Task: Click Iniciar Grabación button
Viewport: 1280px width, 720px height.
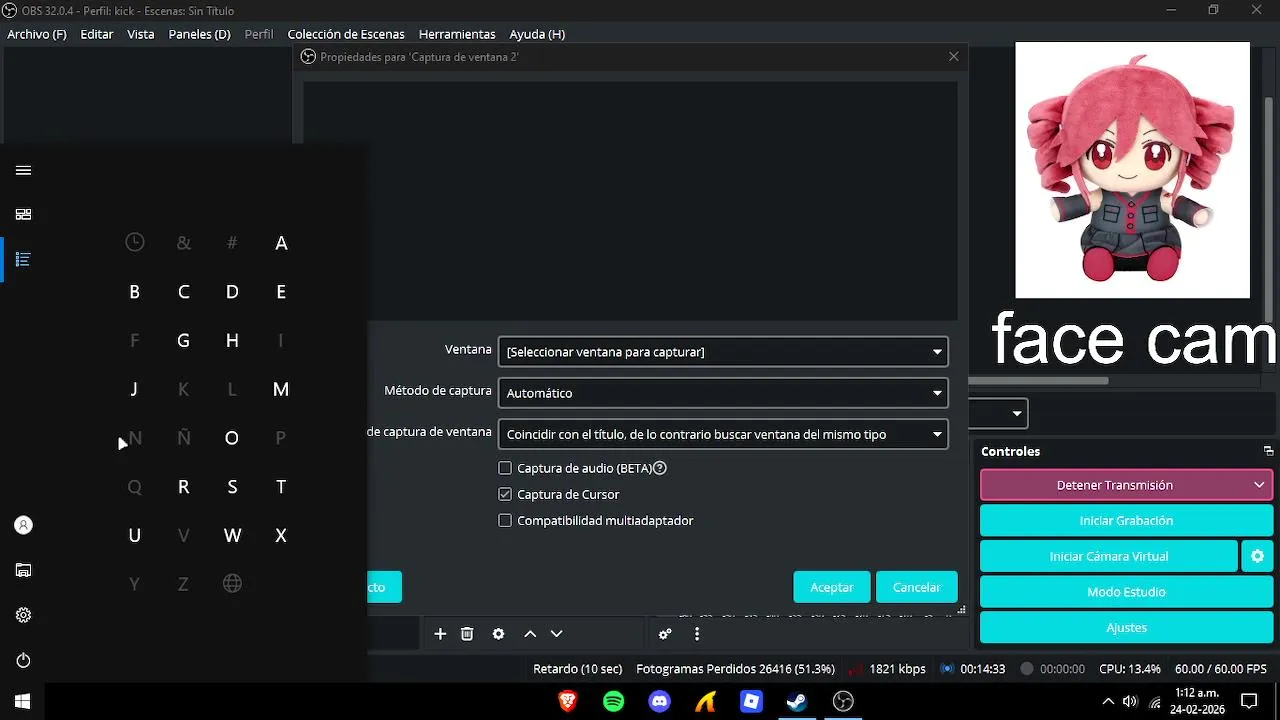Action: (x=1126, y=520)
